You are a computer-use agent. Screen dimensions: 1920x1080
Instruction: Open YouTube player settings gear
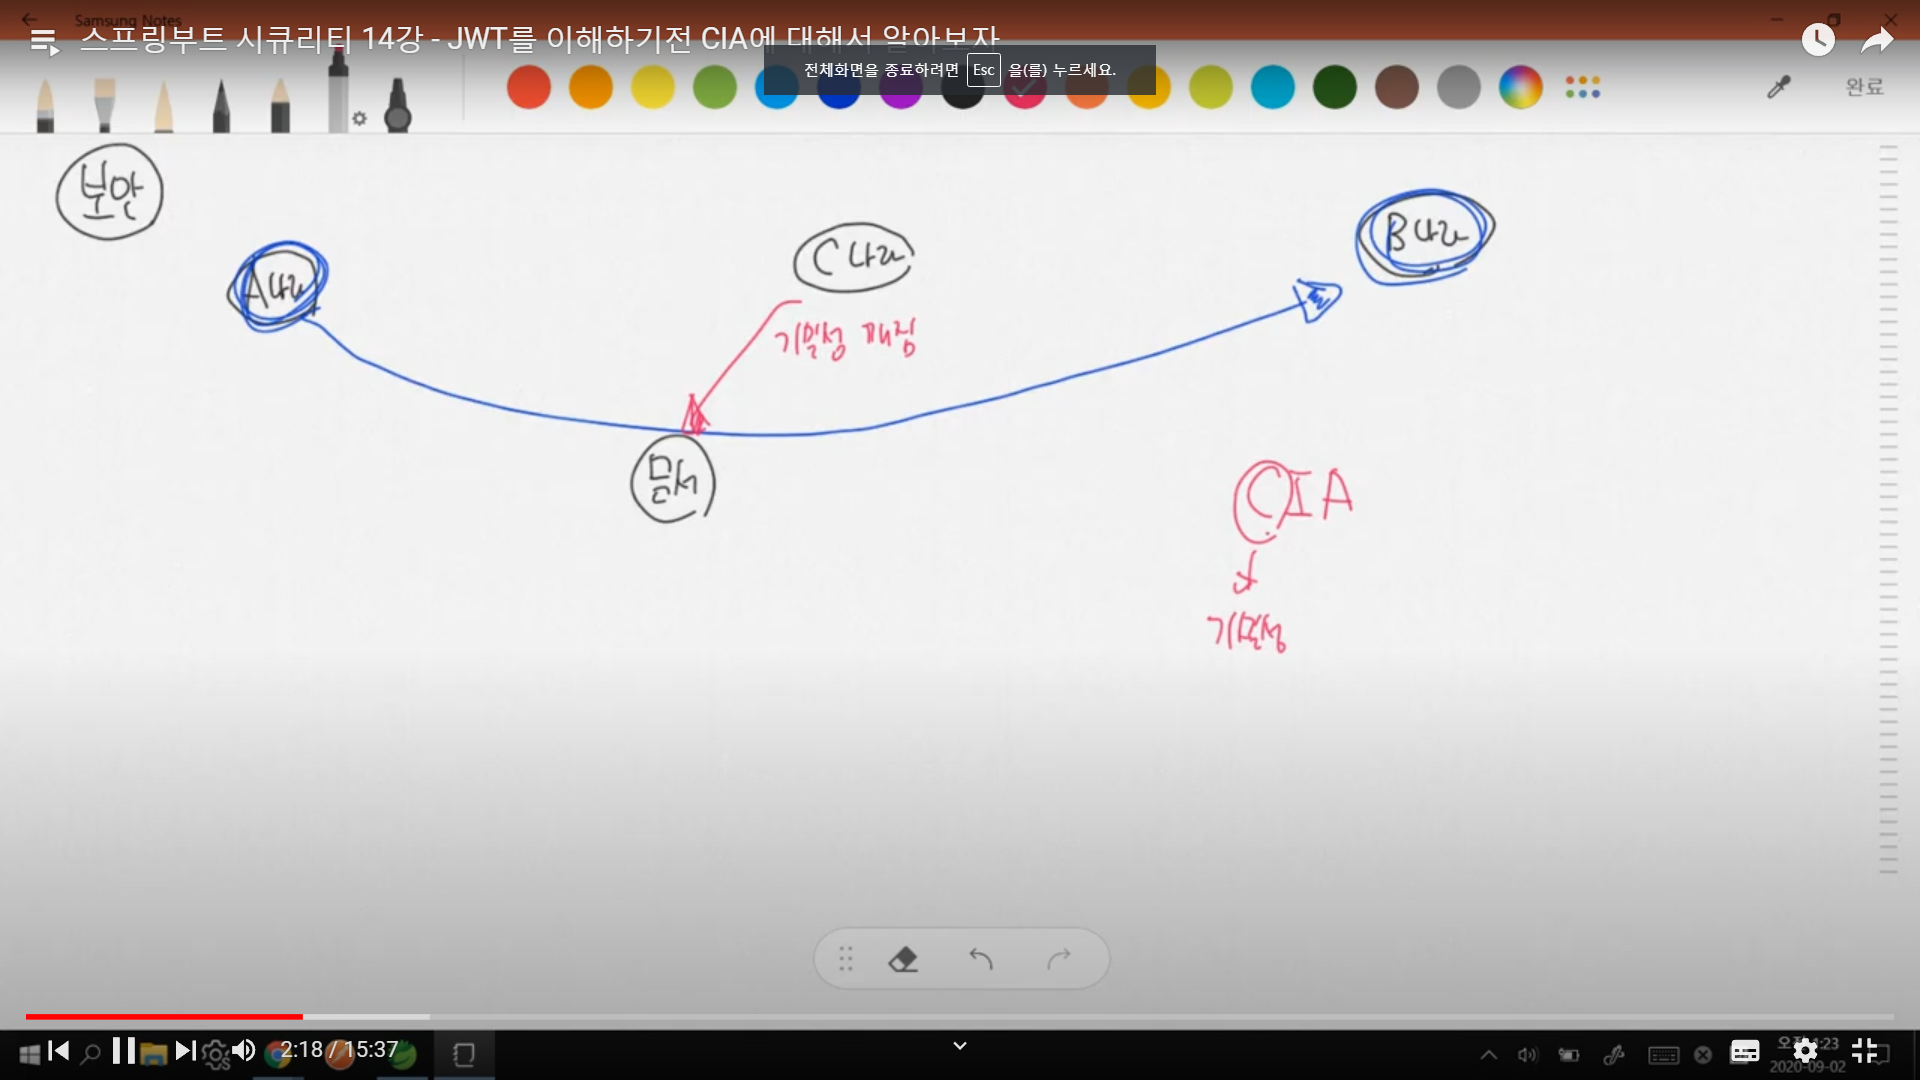pyautogui.click(x=1805, y=1051)
